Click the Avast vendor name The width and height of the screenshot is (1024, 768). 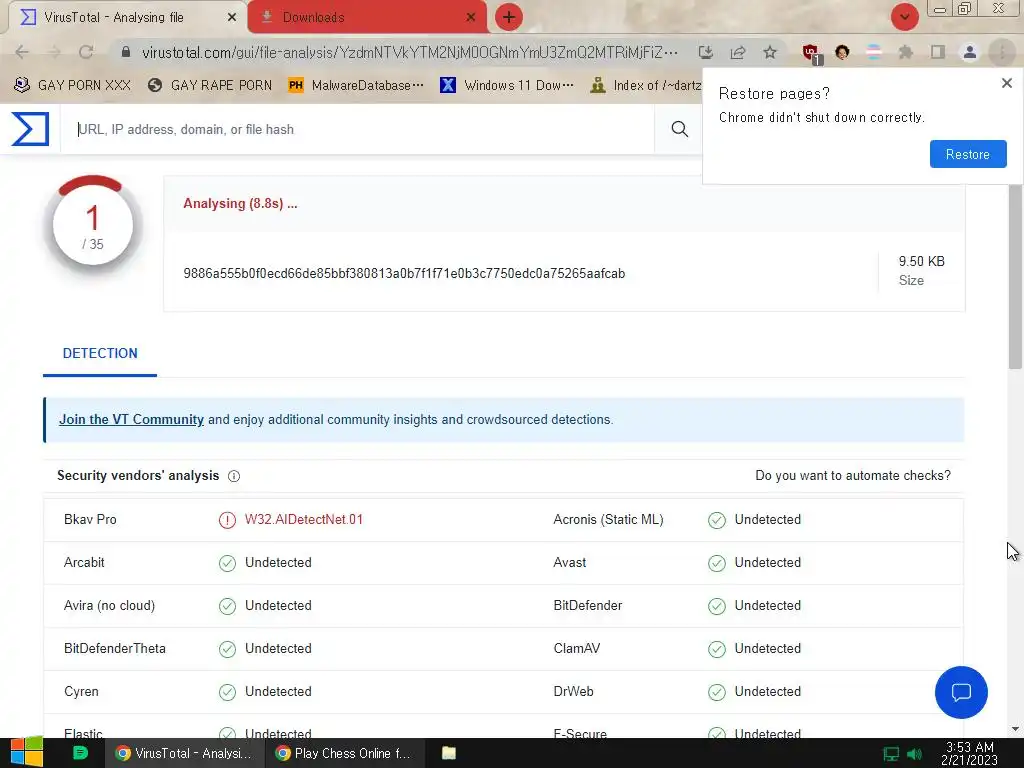tap(569, 562)
